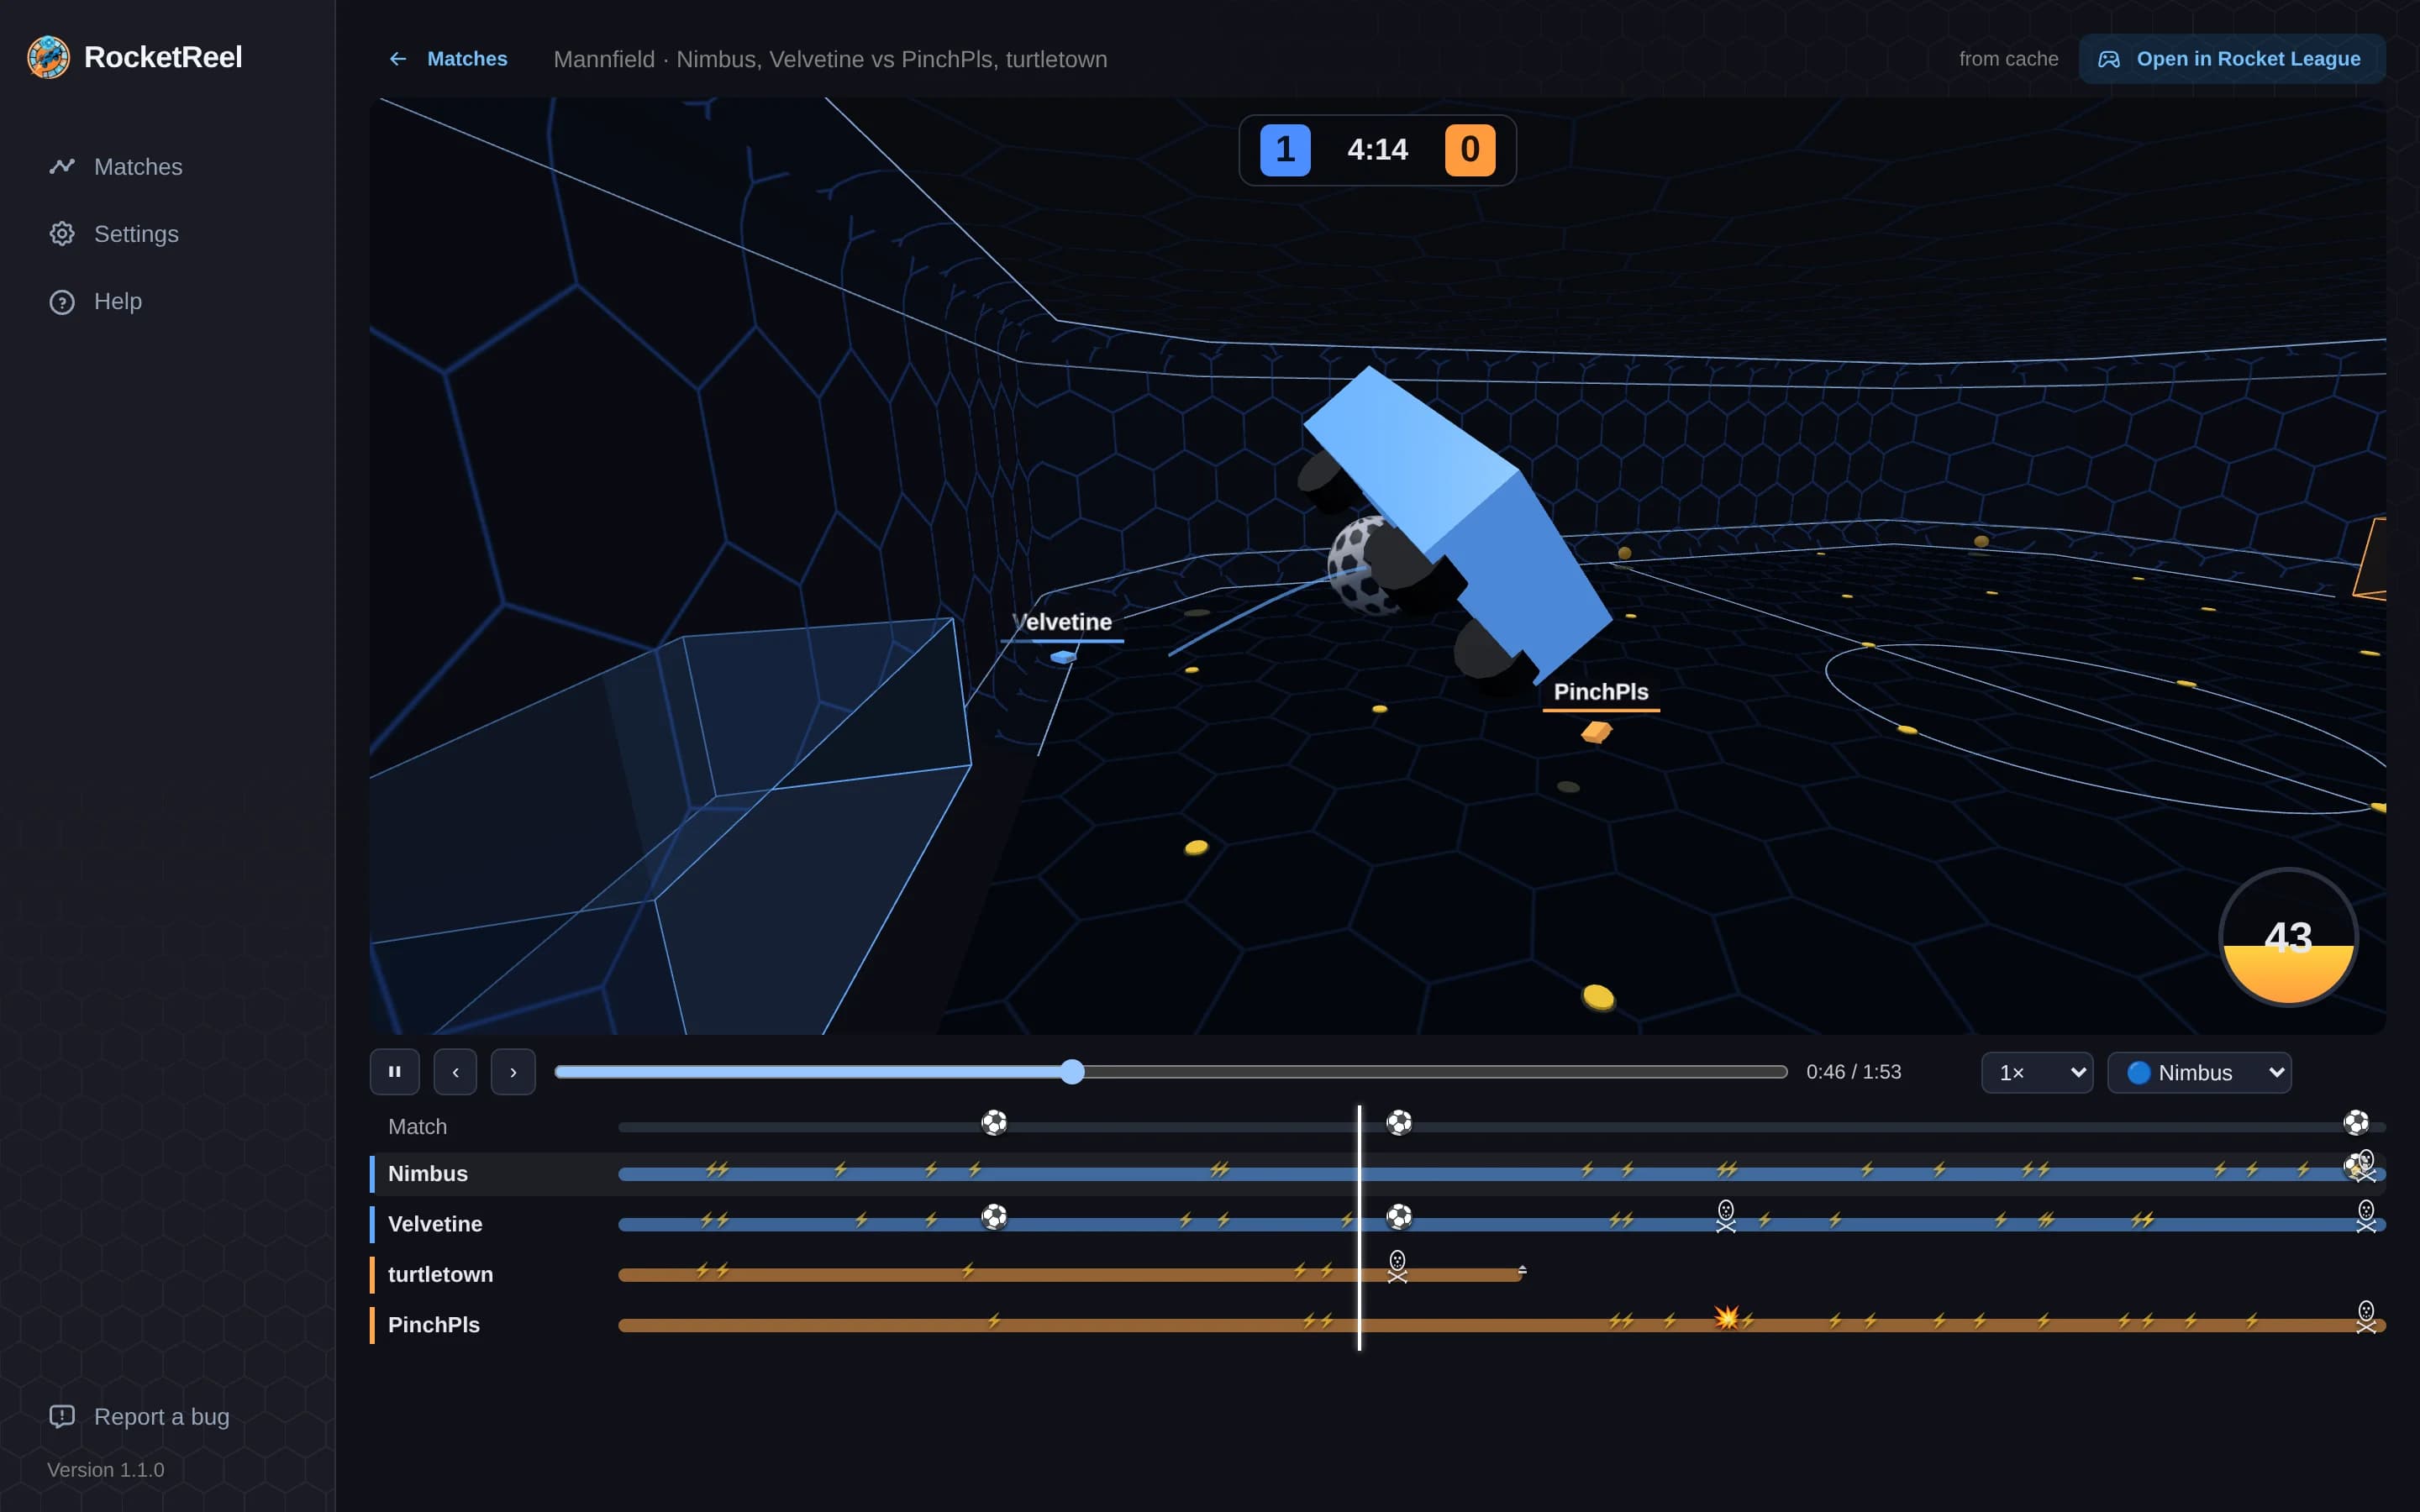
Task: Click the RocketReel logo icon
Action: pos(48,57)
